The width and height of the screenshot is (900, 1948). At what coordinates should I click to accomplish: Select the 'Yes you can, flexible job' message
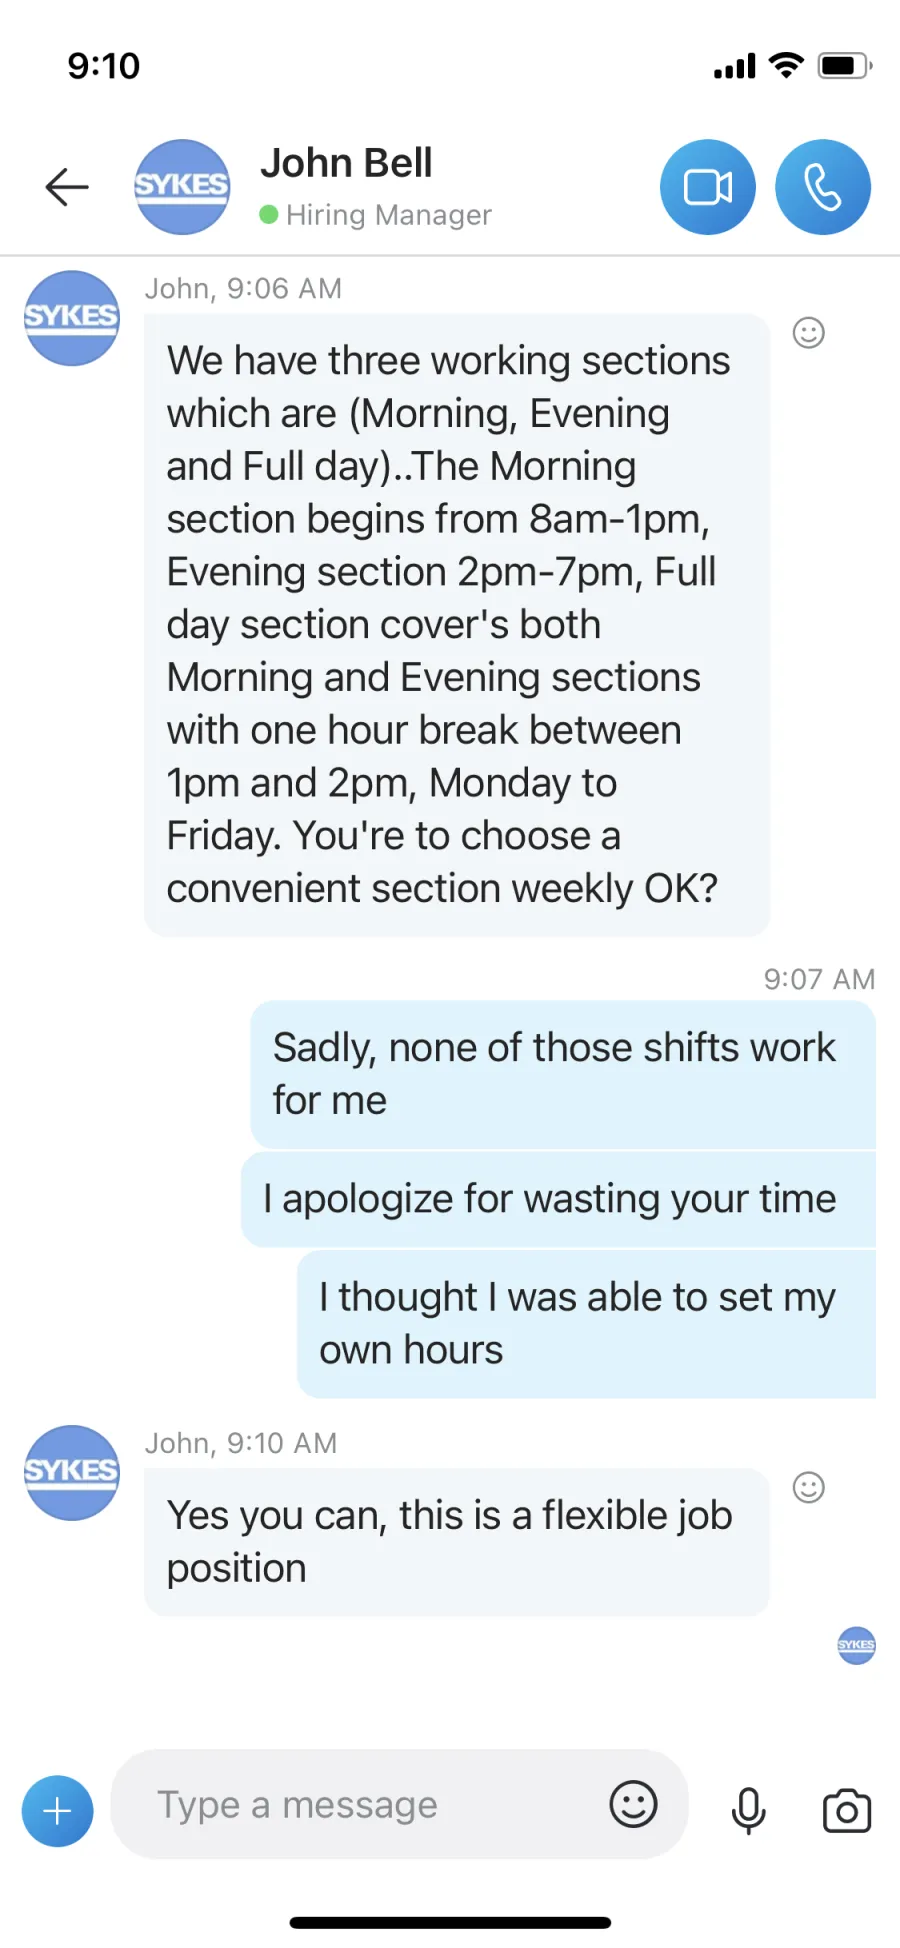tap(456, 1542)
